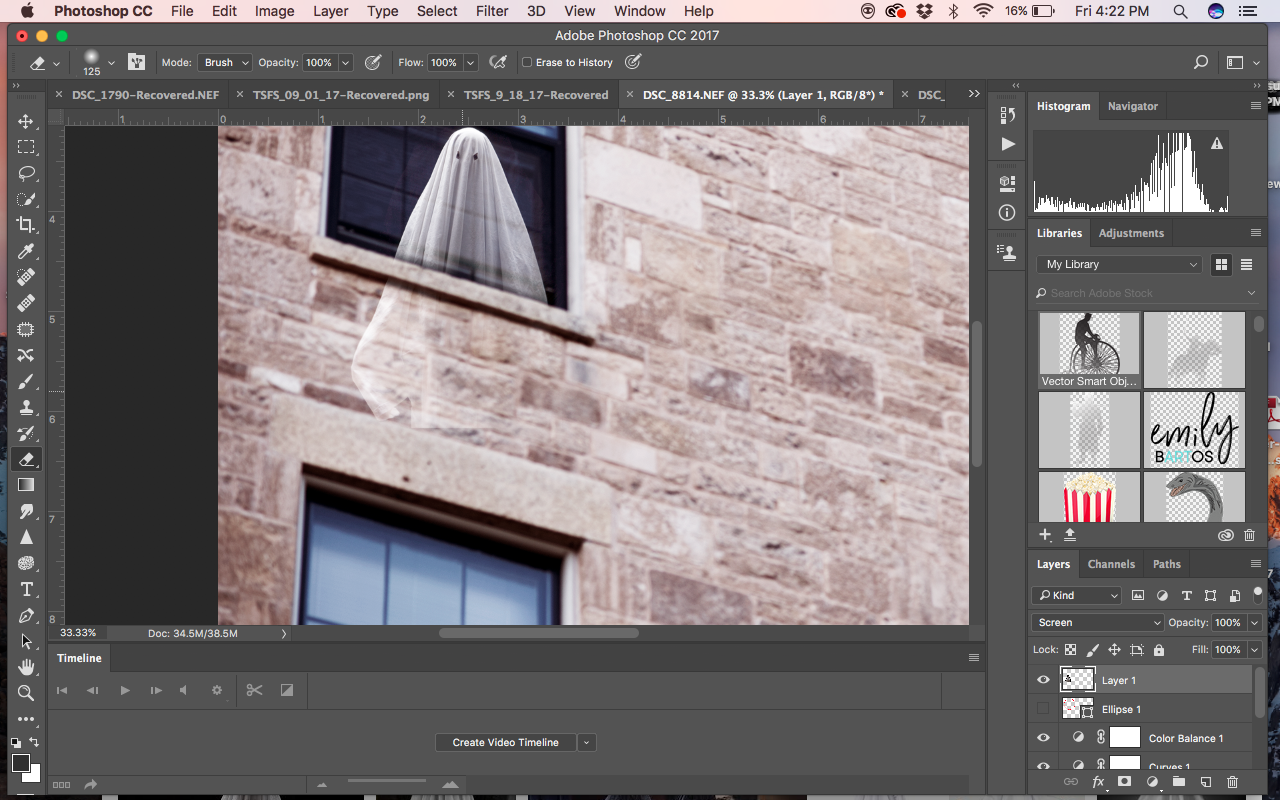The height and width of the screenshot is (800, 1280).
Task: Open Create Video Timeline options arrow
Action: click(x=587, y=742)
